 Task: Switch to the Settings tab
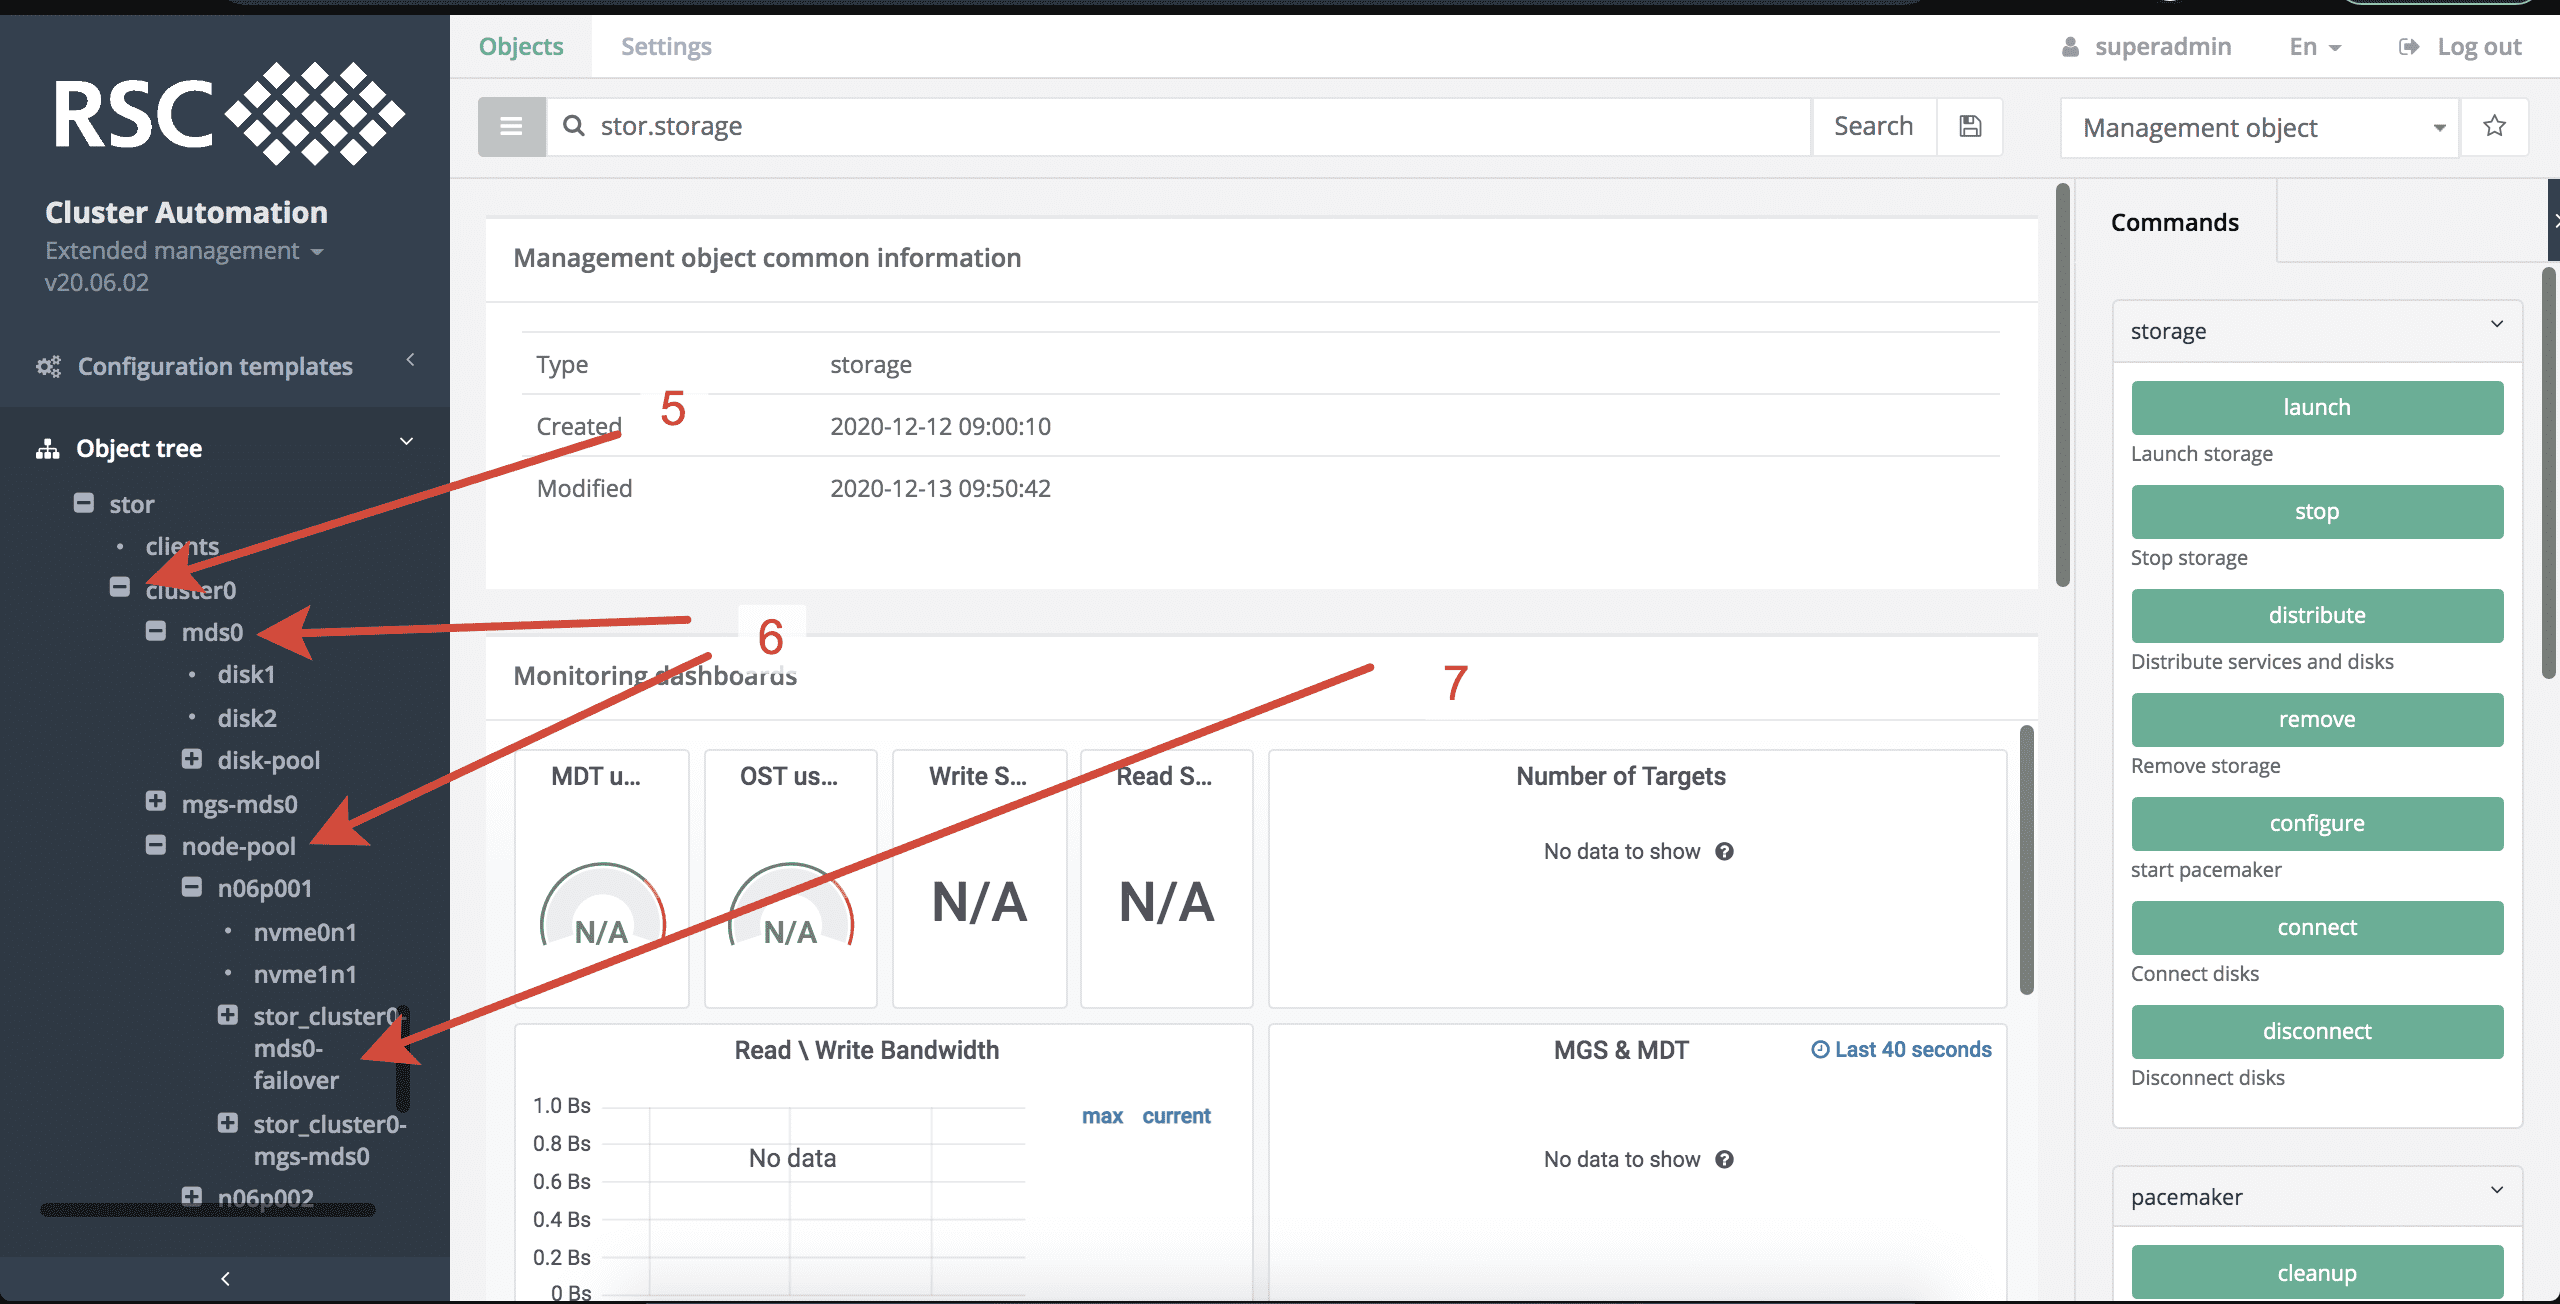coord(666,47)
